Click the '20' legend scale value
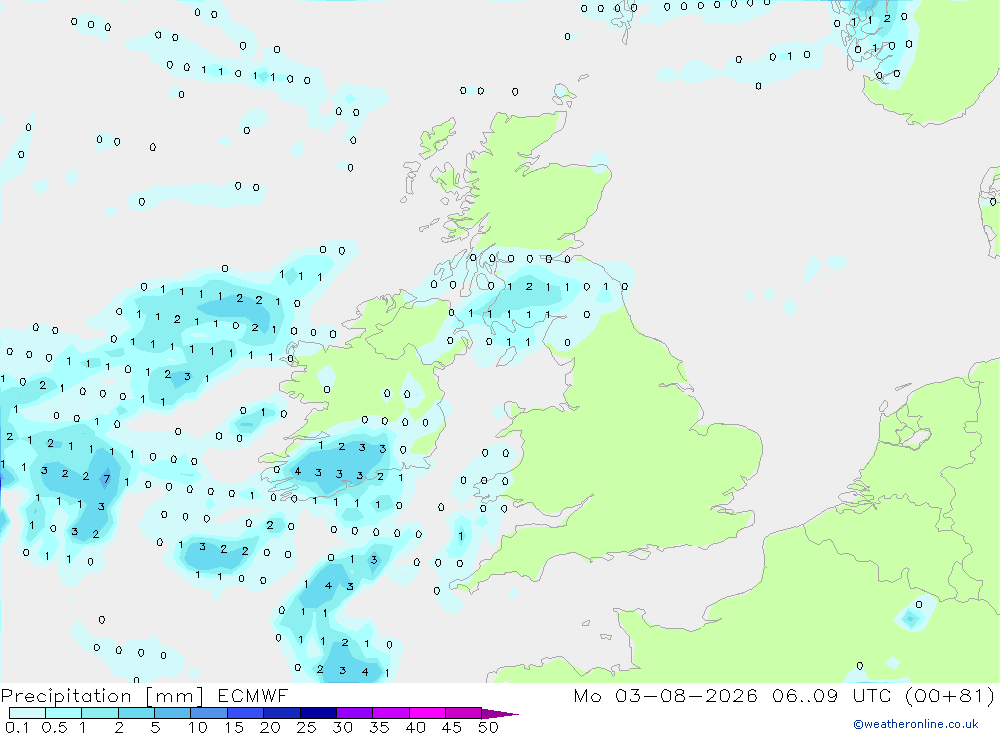This screenshot has height=733, width=1000. coord(270,727)
